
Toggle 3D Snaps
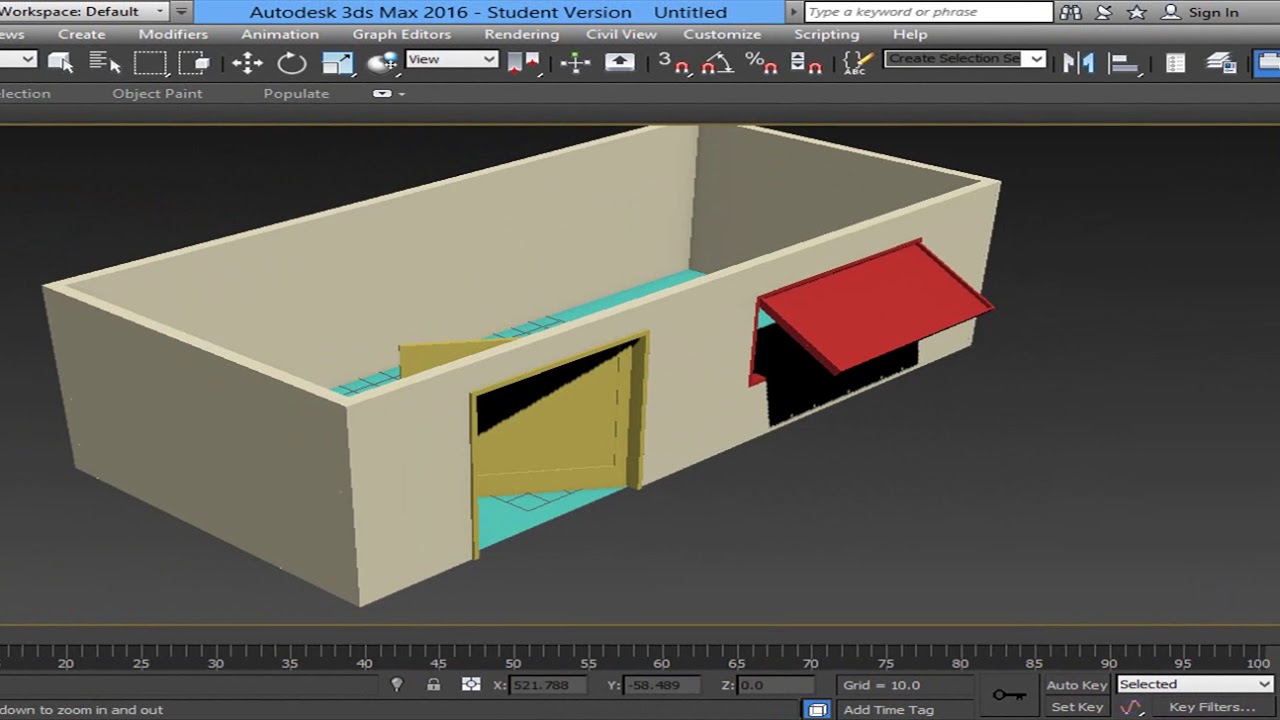pyautogui.click(x=674, y=63)
